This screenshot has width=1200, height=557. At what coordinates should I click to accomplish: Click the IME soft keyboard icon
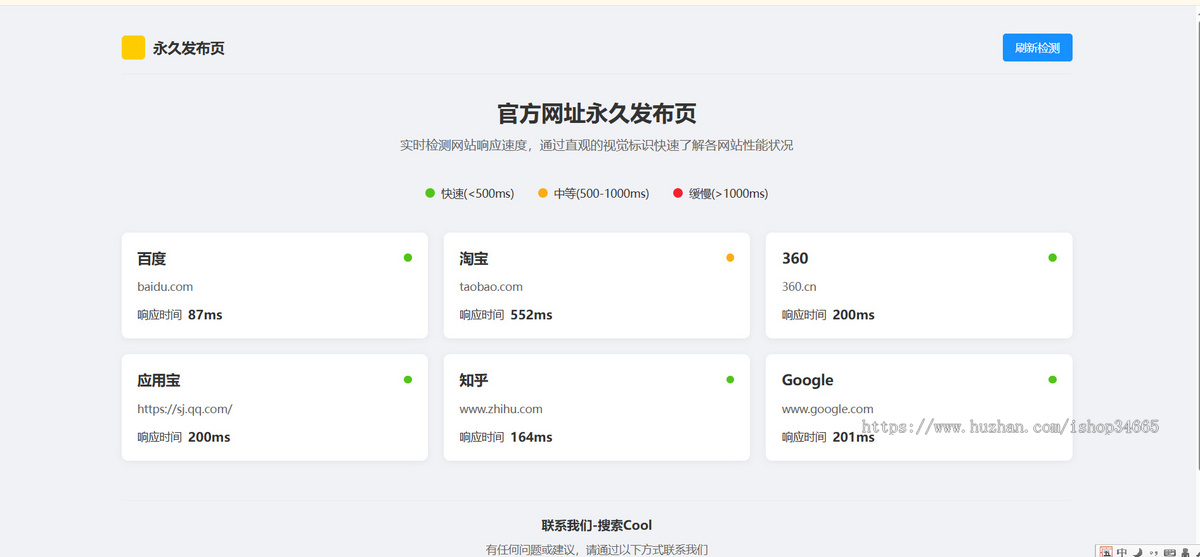[x=1169, y=551]
